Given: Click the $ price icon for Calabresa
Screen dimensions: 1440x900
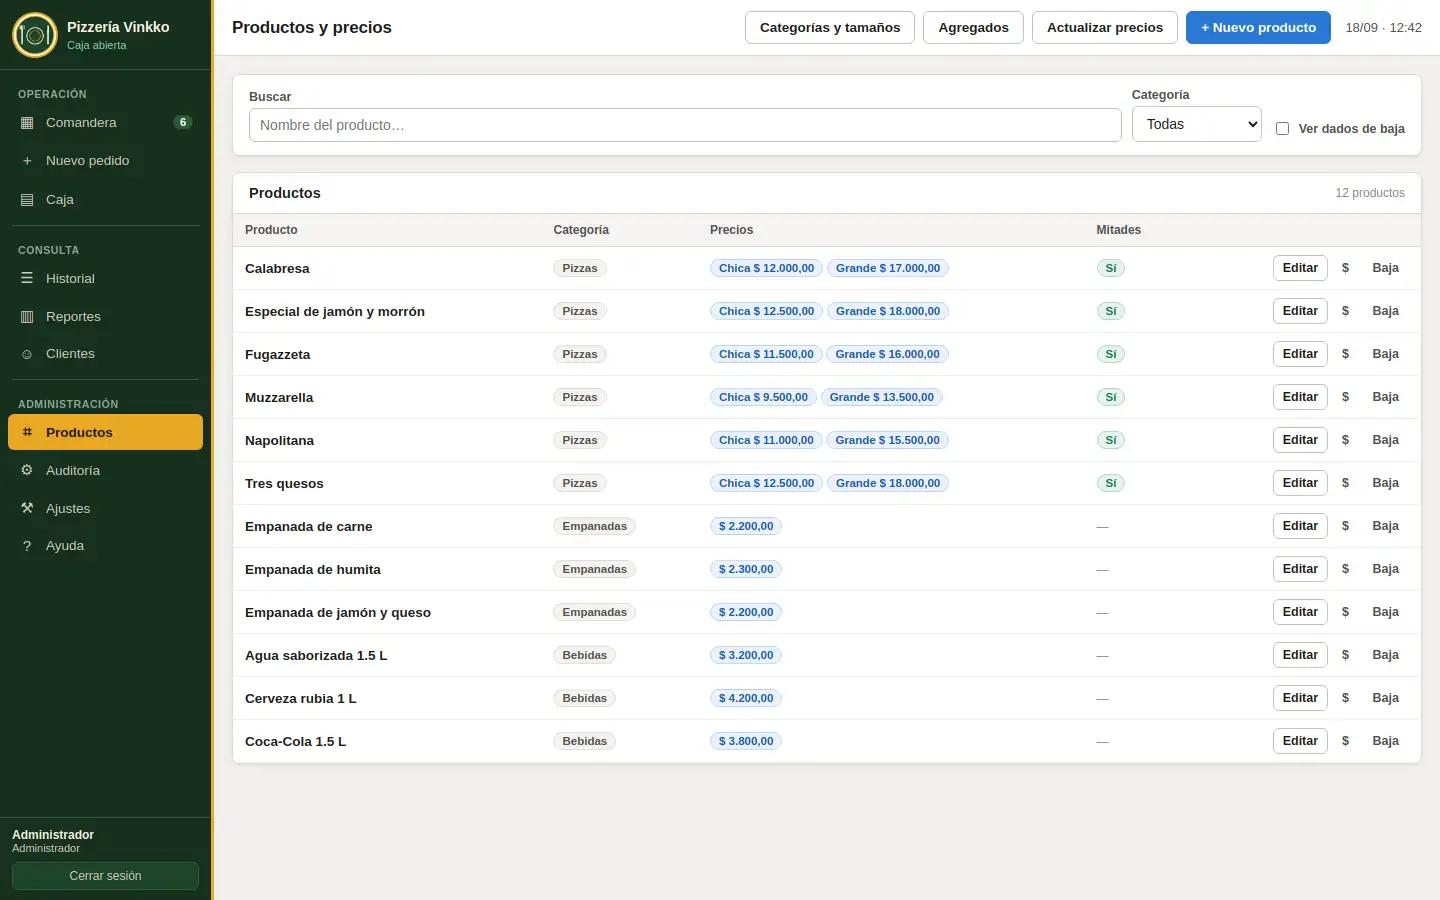Looking at the screenshot, I should pos(1345,268).
